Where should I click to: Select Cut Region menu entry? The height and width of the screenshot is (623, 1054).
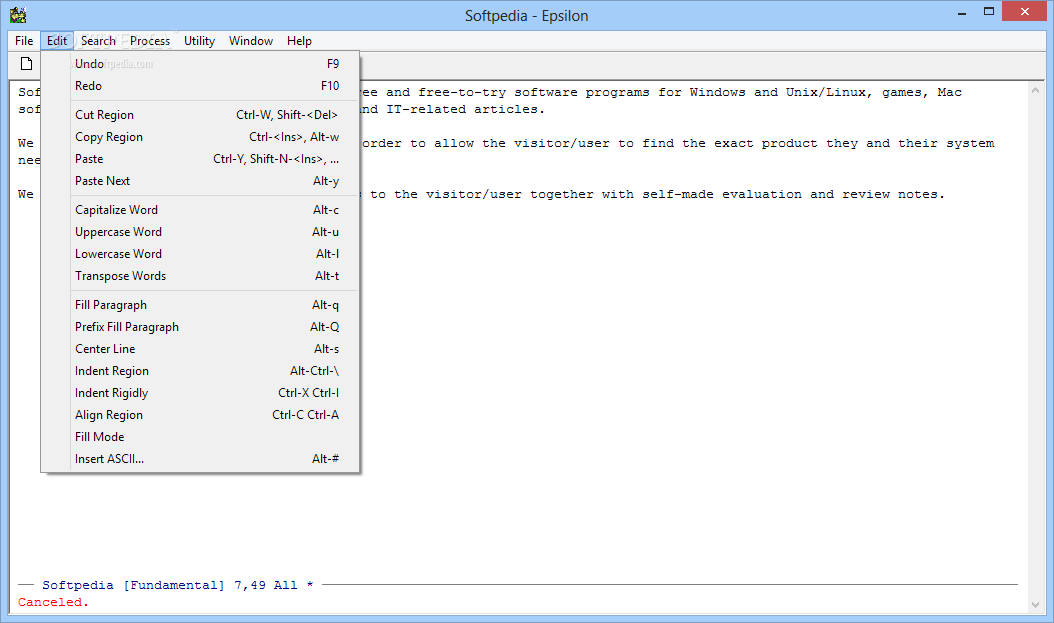point(200,115)
